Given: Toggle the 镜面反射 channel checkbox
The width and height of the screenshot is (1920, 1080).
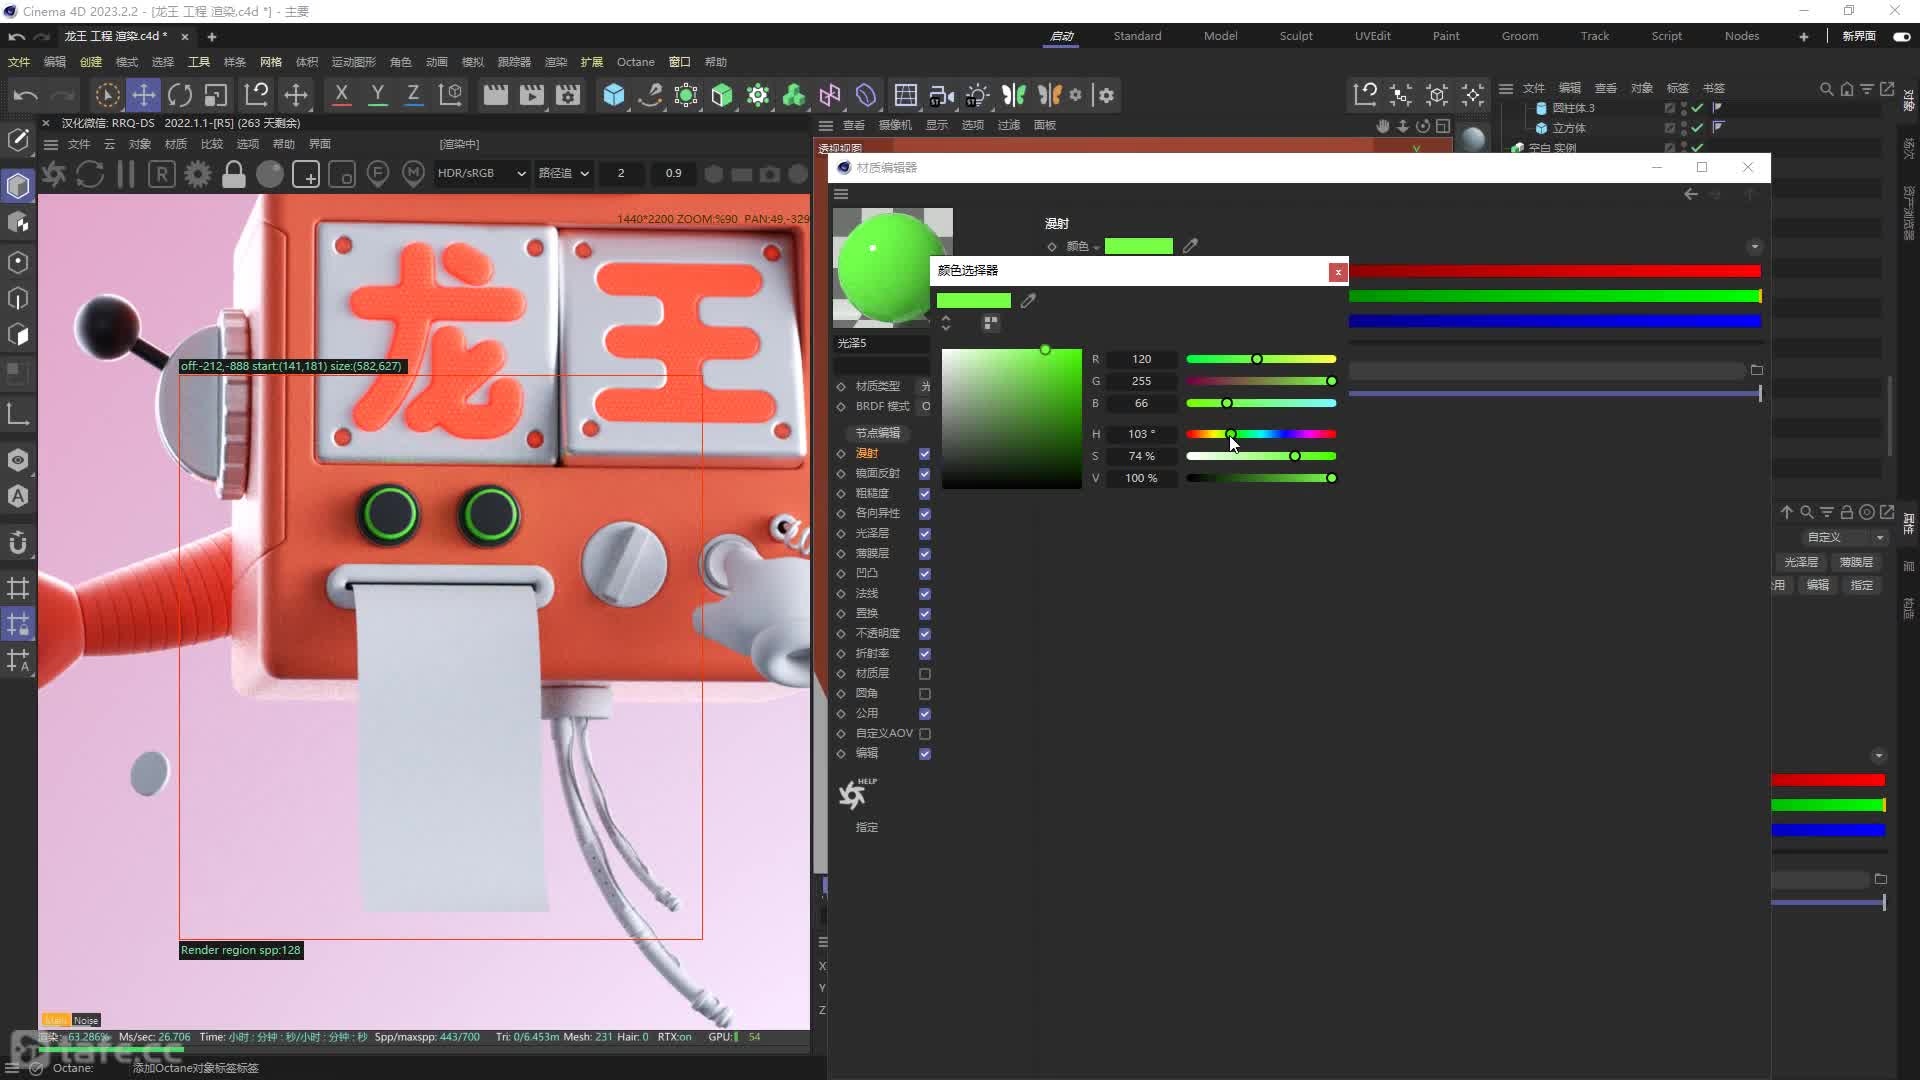Looking at the screenshot, I should (x=925, y=474).
